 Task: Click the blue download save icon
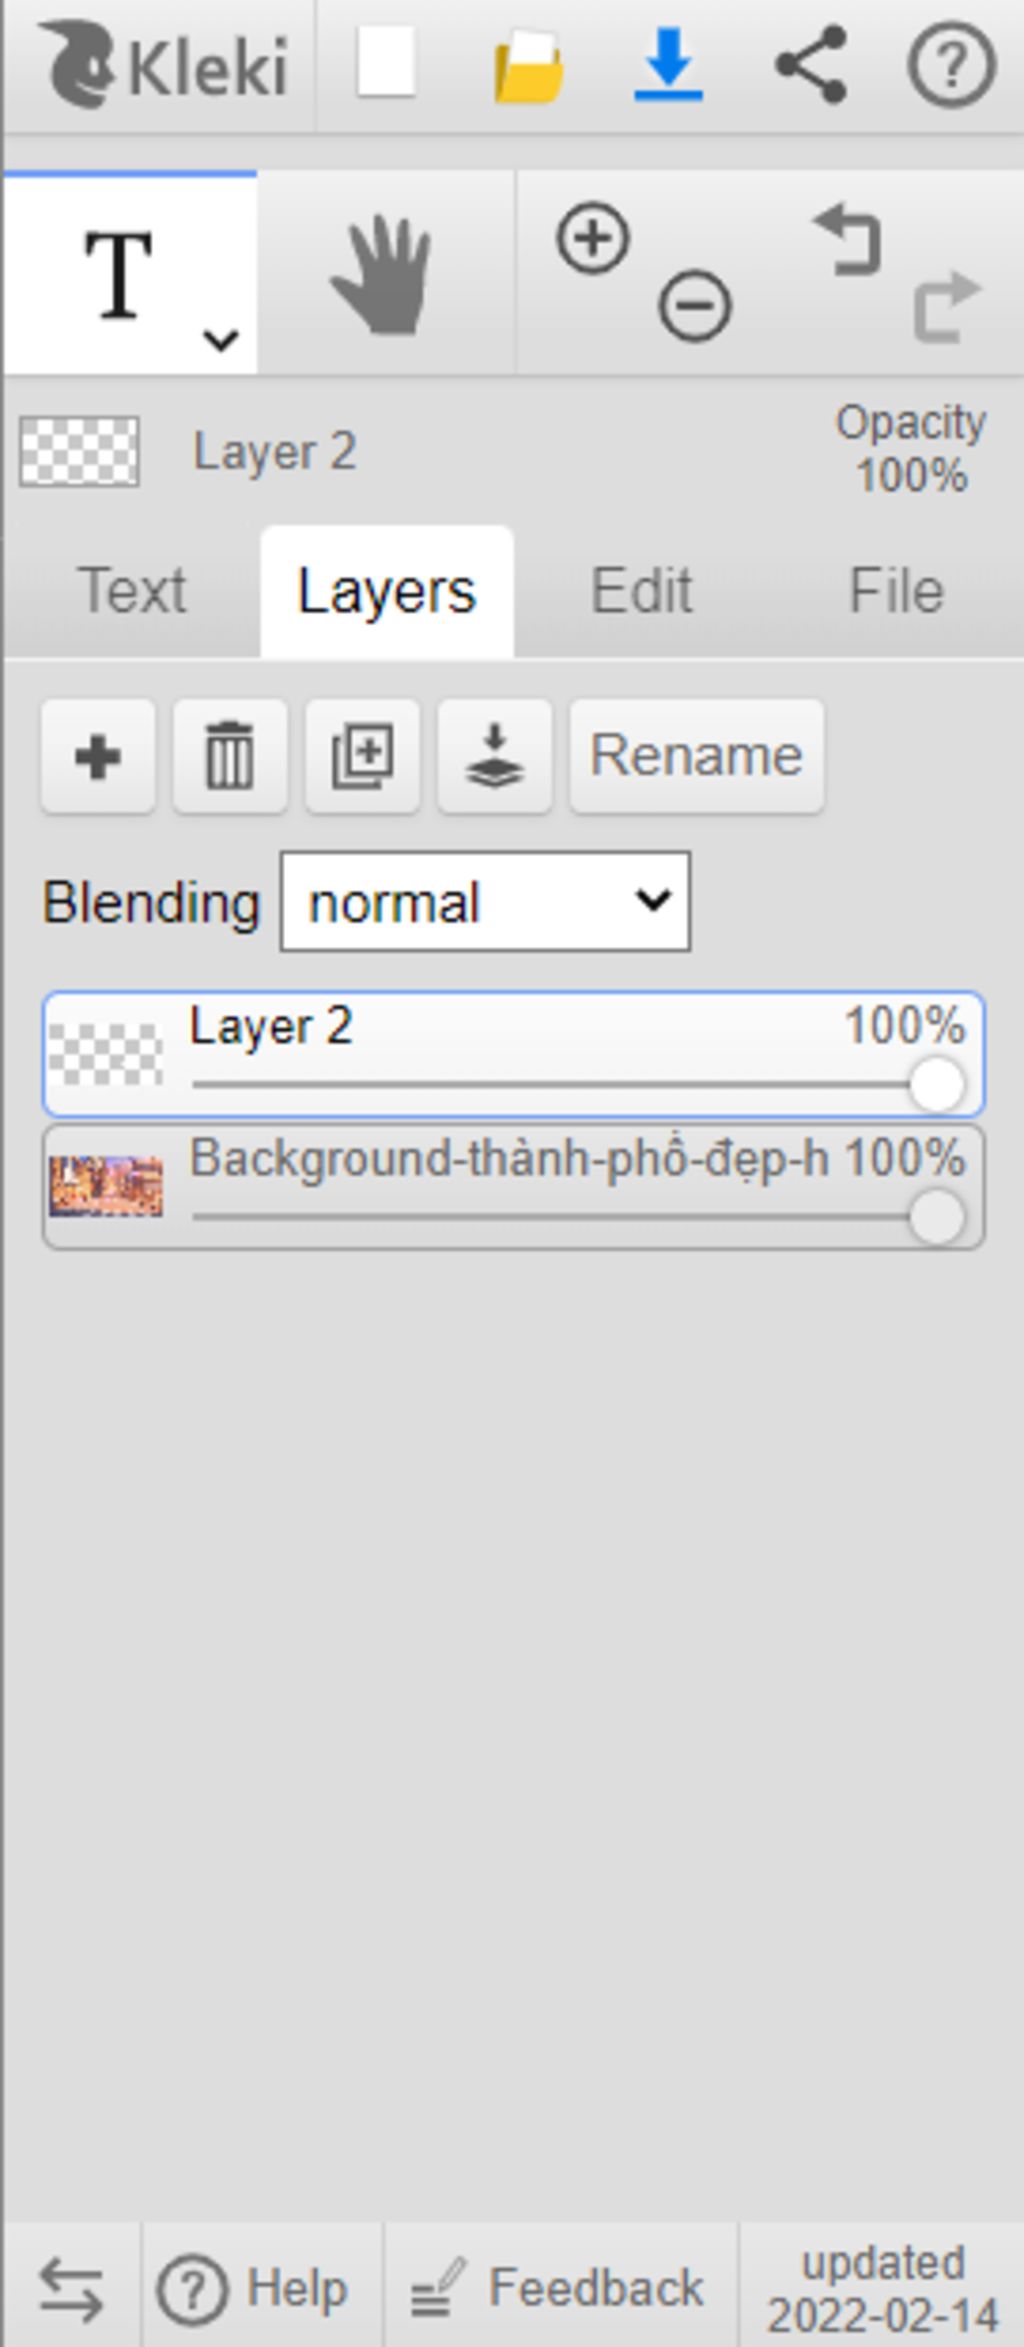coord(668,65)
